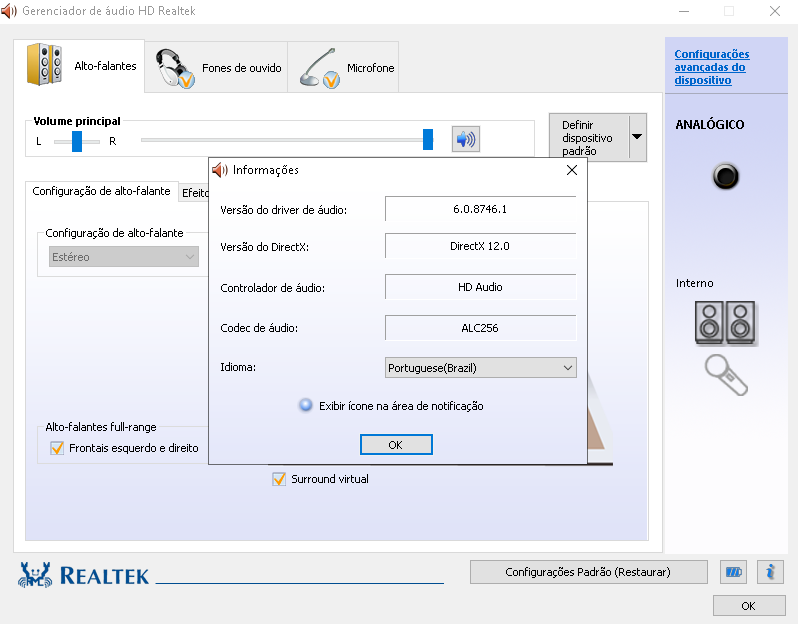798x624 pixels.
Task: Toggle Frontais esquerdo e direito checkbox
Action: pyautogui.click(x=57, y=448)
